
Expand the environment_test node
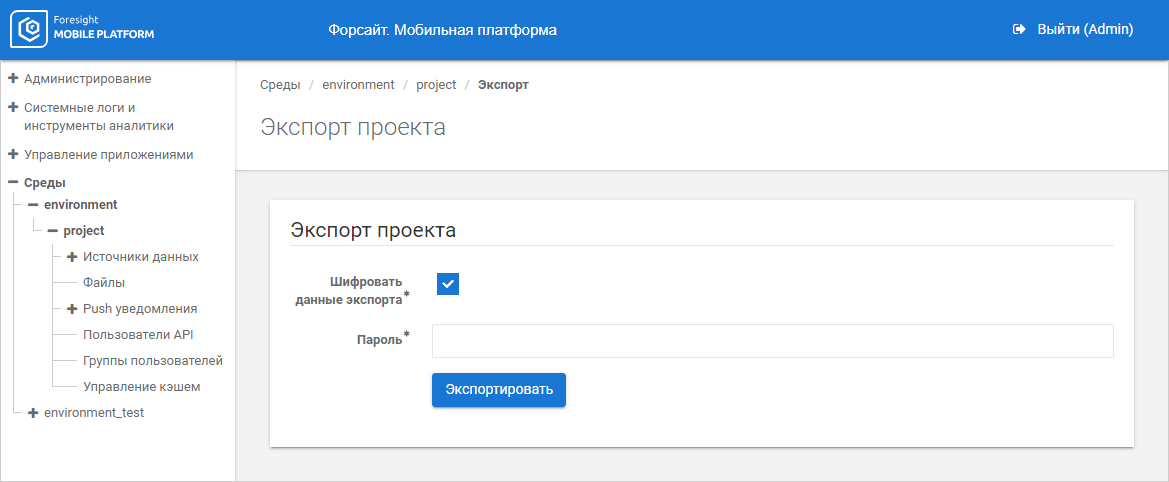pyautogui.click(x=33, y=413)
